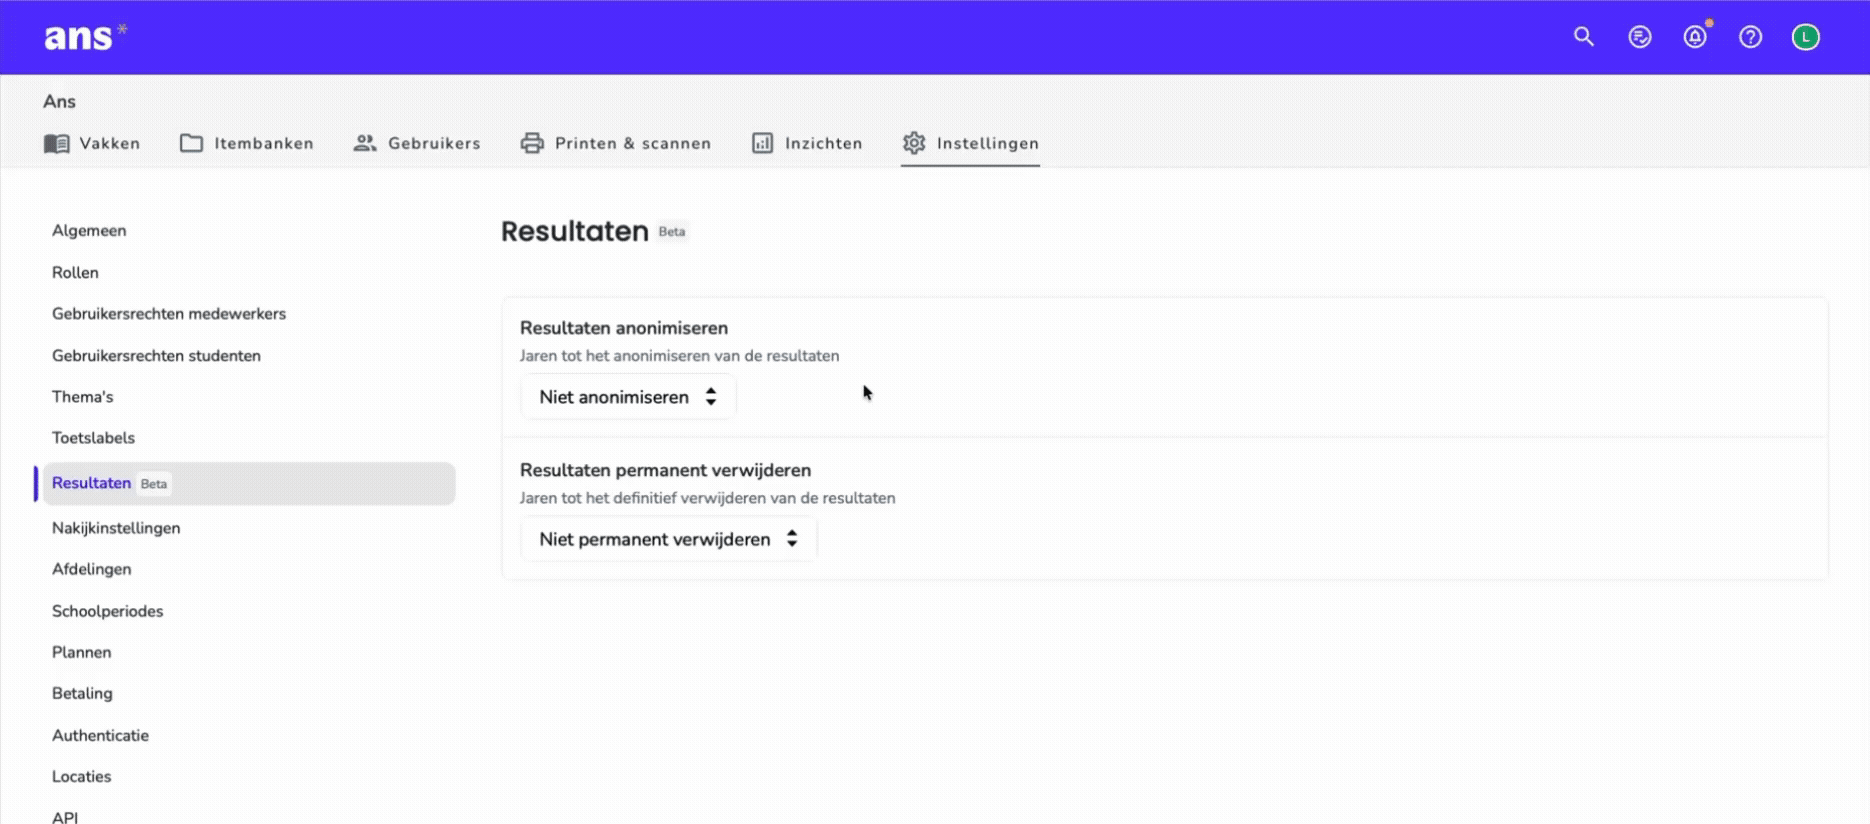Open Locaties in sidebar
This screenshot has width=1870, height=824.
82,776
